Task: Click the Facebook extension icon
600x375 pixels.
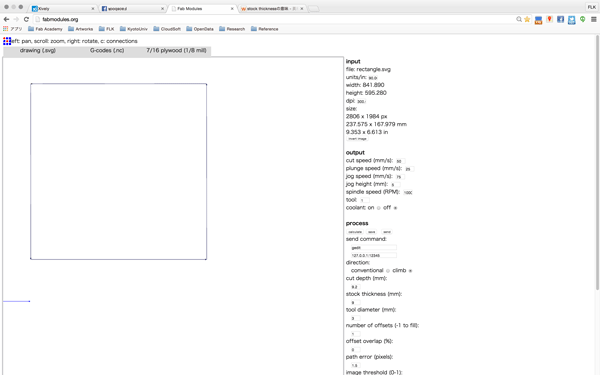Action: (x=561, y=19)
